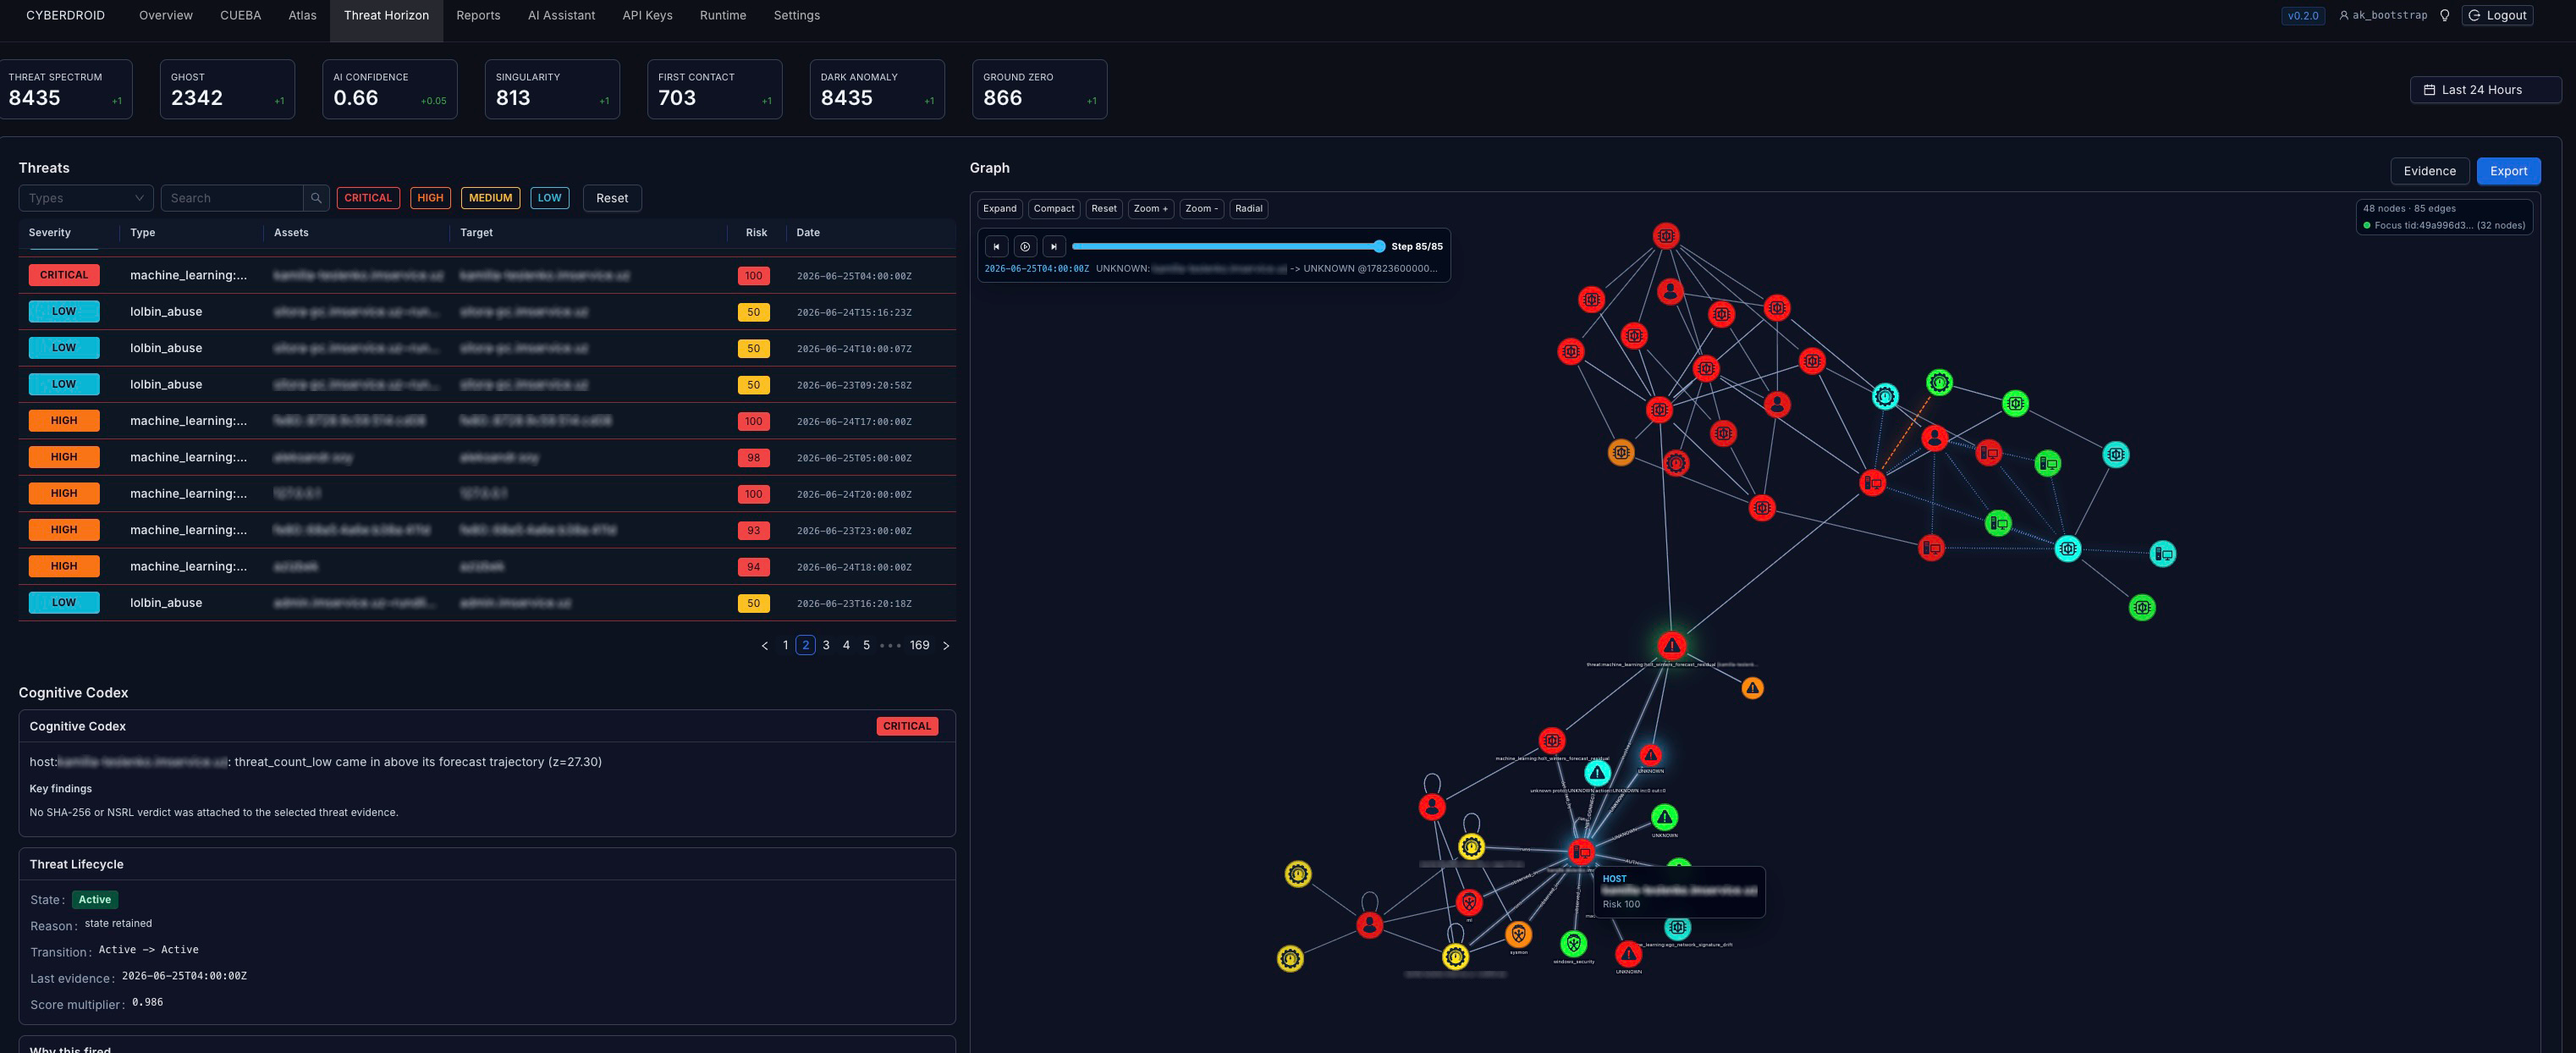Select the red host hub node above HOST tooltip

click(1581, 853)
